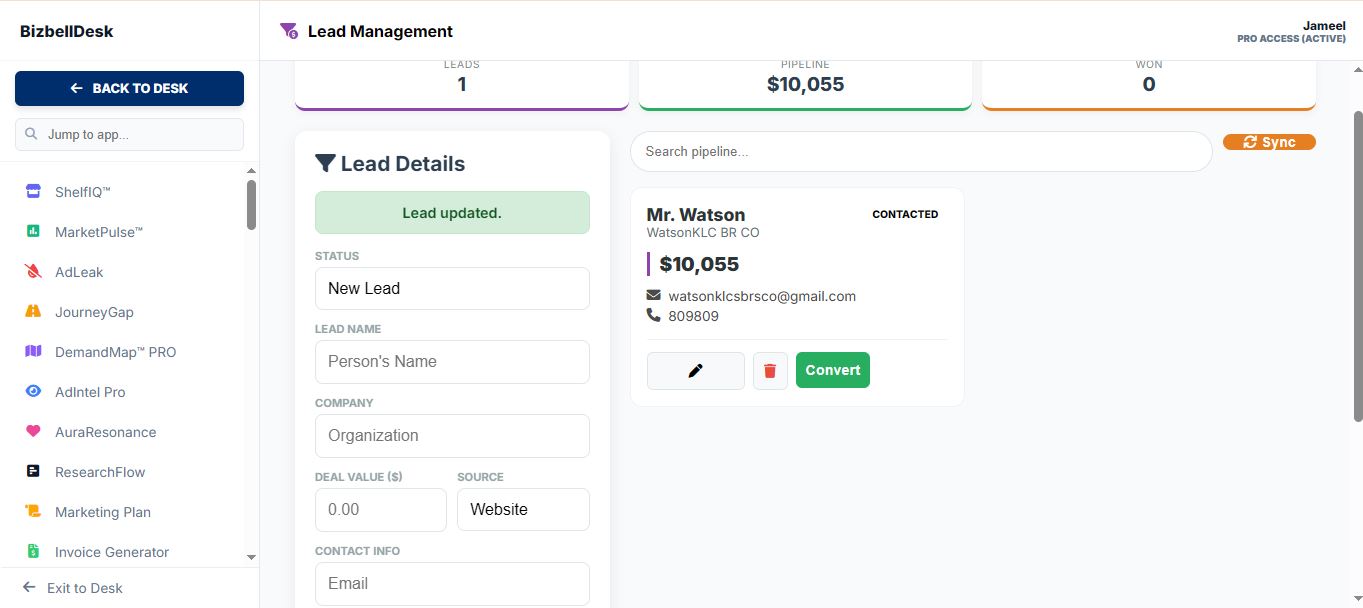Edit Mr. Watson using the pencil icon
The height and width of the screenshot is (608, 1363).
pos(695,369)
